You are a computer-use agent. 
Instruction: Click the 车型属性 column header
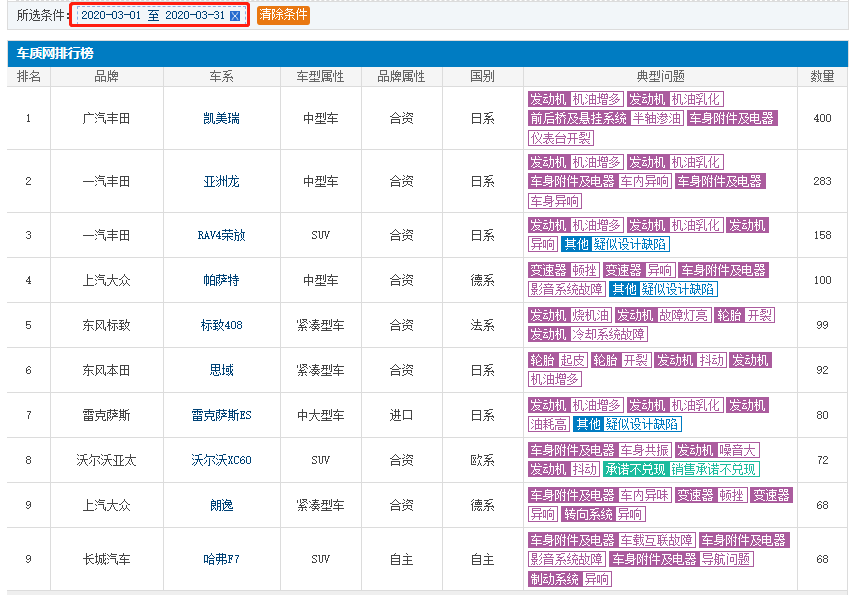(x=321, y=76)
